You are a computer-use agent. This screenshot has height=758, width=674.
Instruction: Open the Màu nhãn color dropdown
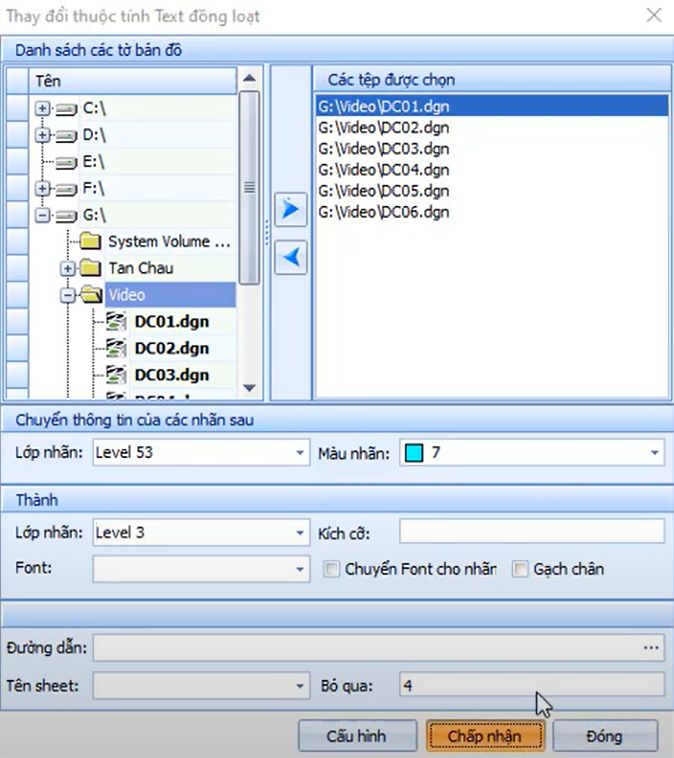point(655,453)
